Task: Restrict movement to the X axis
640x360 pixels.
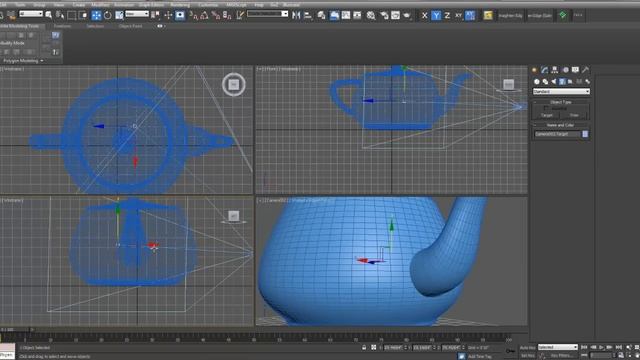Action: (424, 16)
